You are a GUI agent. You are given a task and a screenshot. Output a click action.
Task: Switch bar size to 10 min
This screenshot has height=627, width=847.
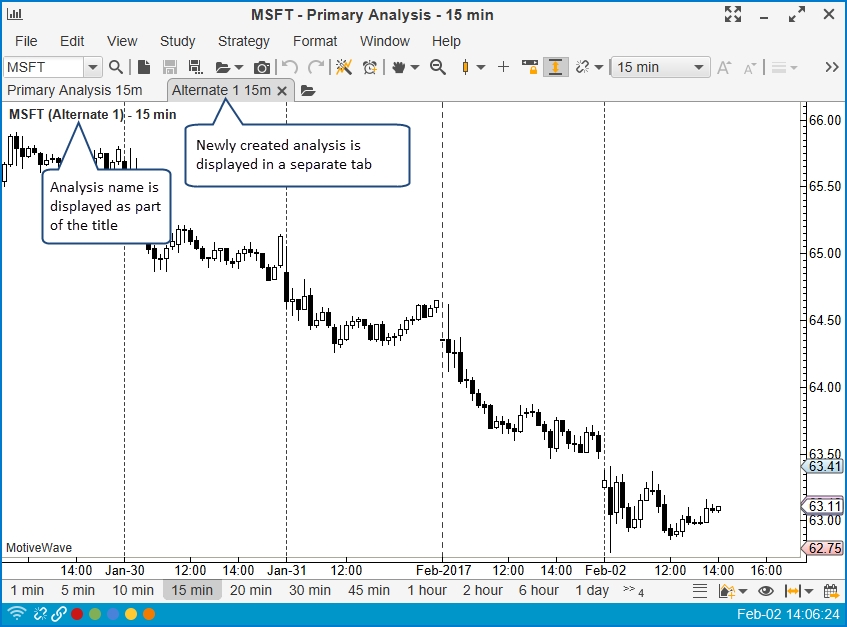click(133, 590)
